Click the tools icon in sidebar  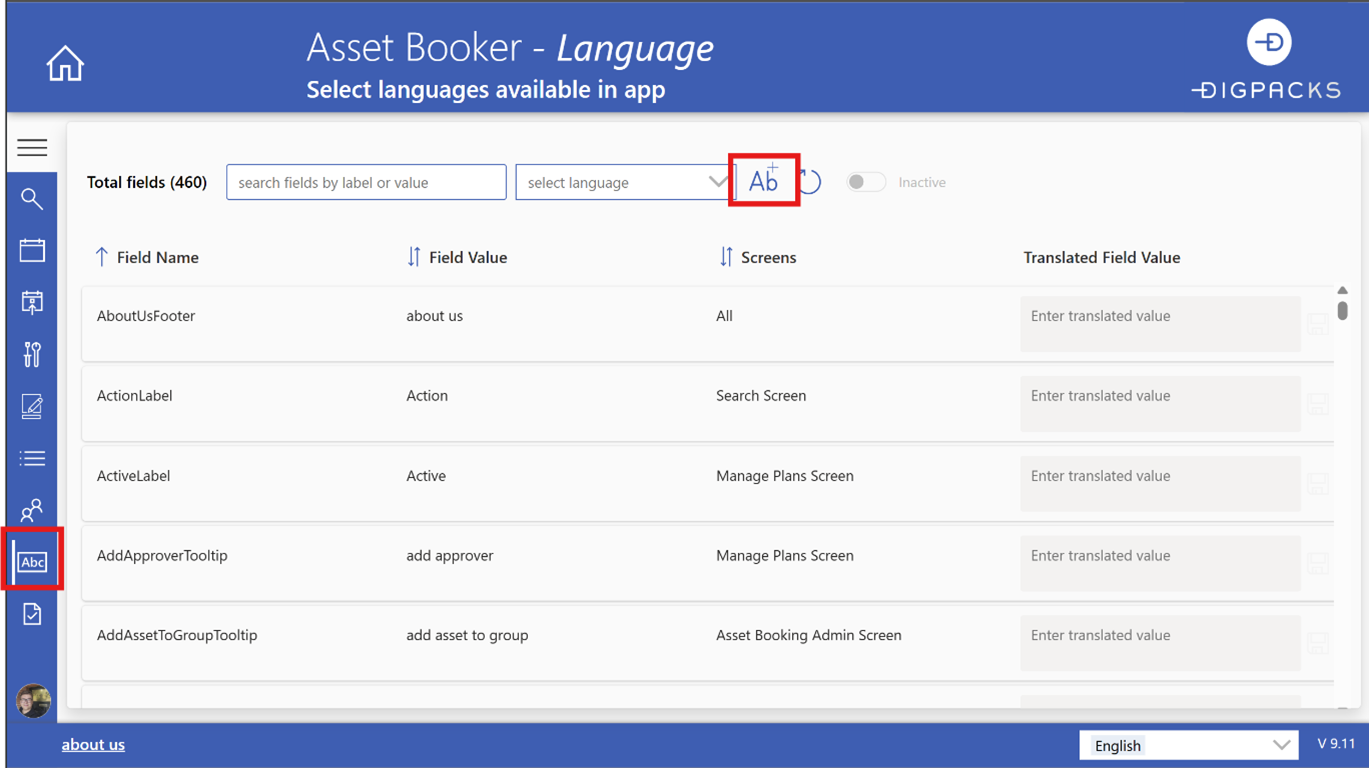[x=32, y=354]
